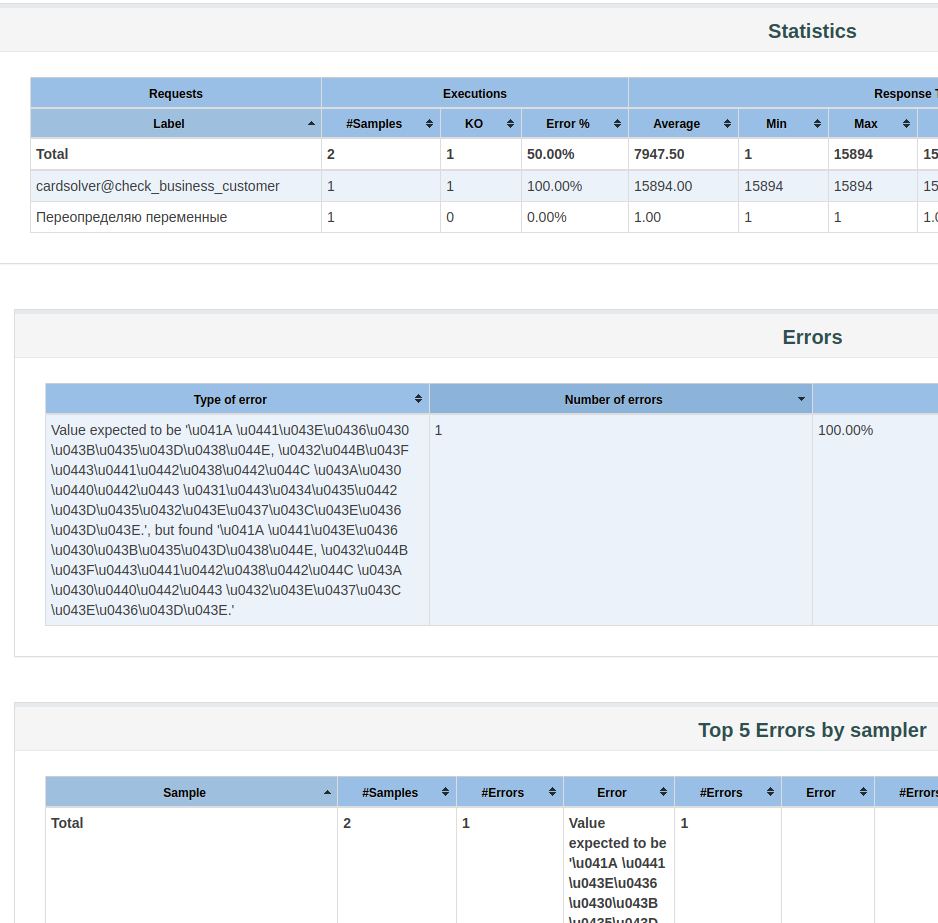Click the Statistics section heading
Screen dimensions: 938x923
(812, 31)
